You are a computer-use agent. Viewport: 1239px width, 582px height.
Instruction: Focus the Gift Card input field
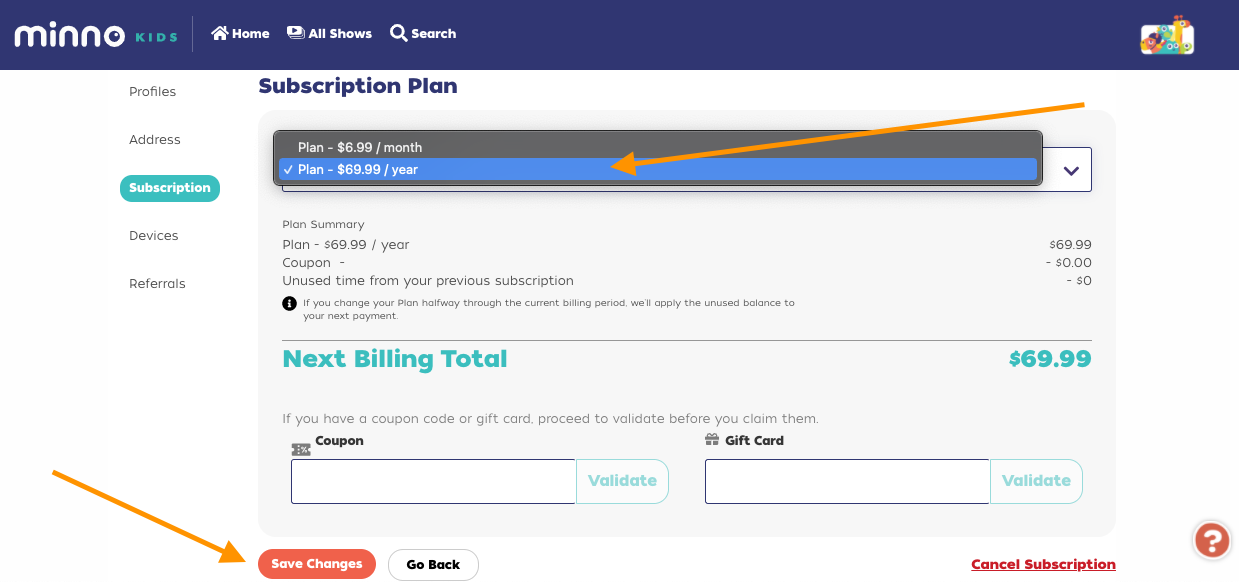[846, 481]
